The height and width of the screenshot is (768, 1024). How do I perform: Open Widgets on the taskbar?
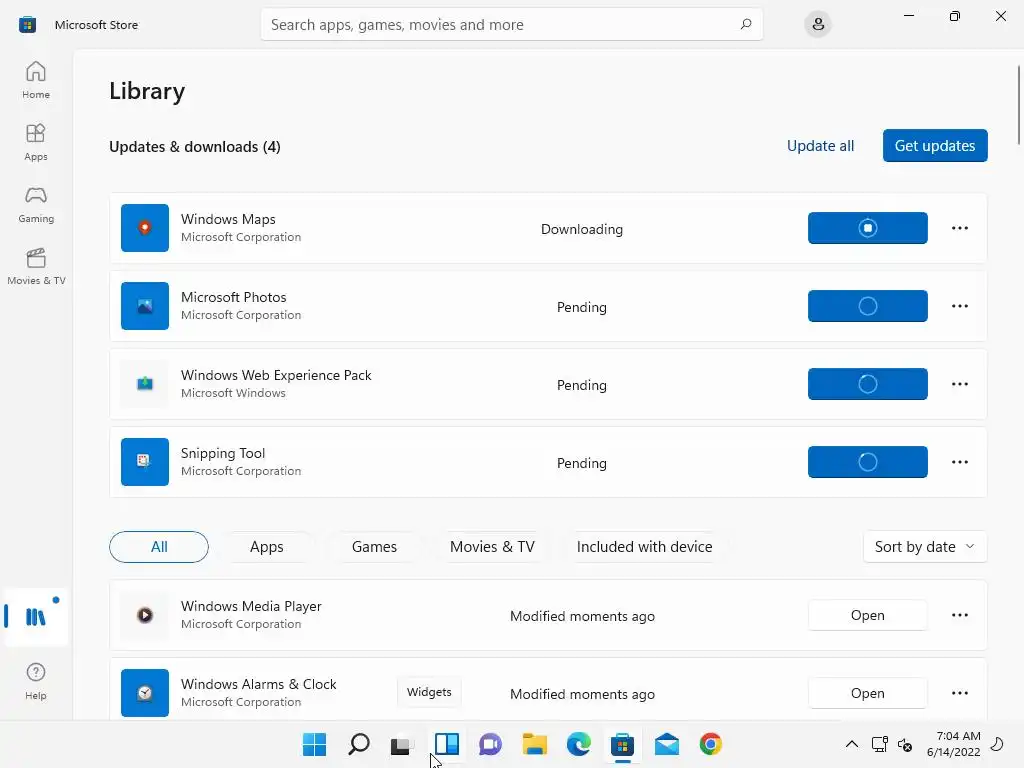click(x=447, y=744)
